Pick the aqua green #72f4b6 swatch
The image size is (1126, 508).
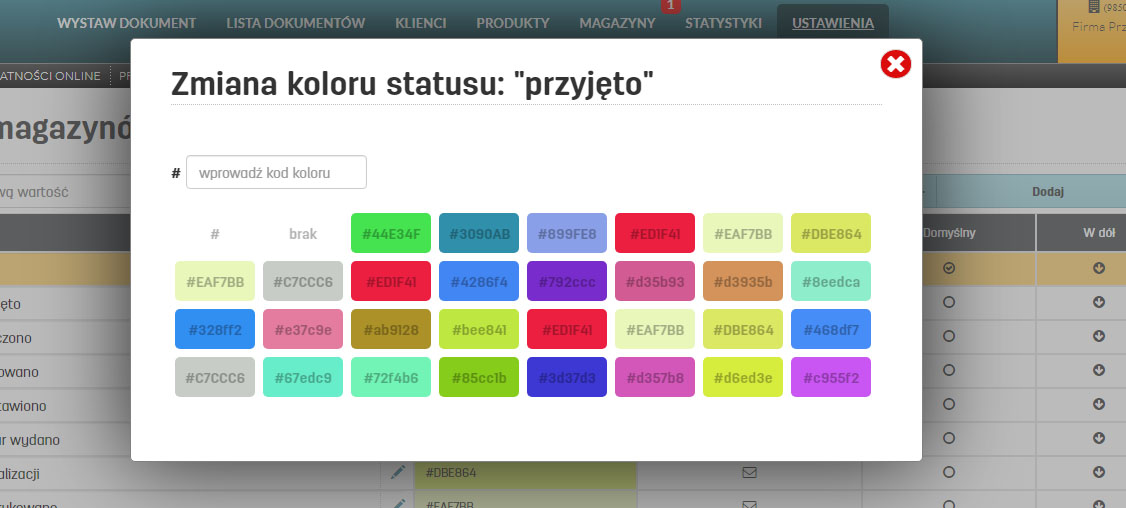pos(391,377)
